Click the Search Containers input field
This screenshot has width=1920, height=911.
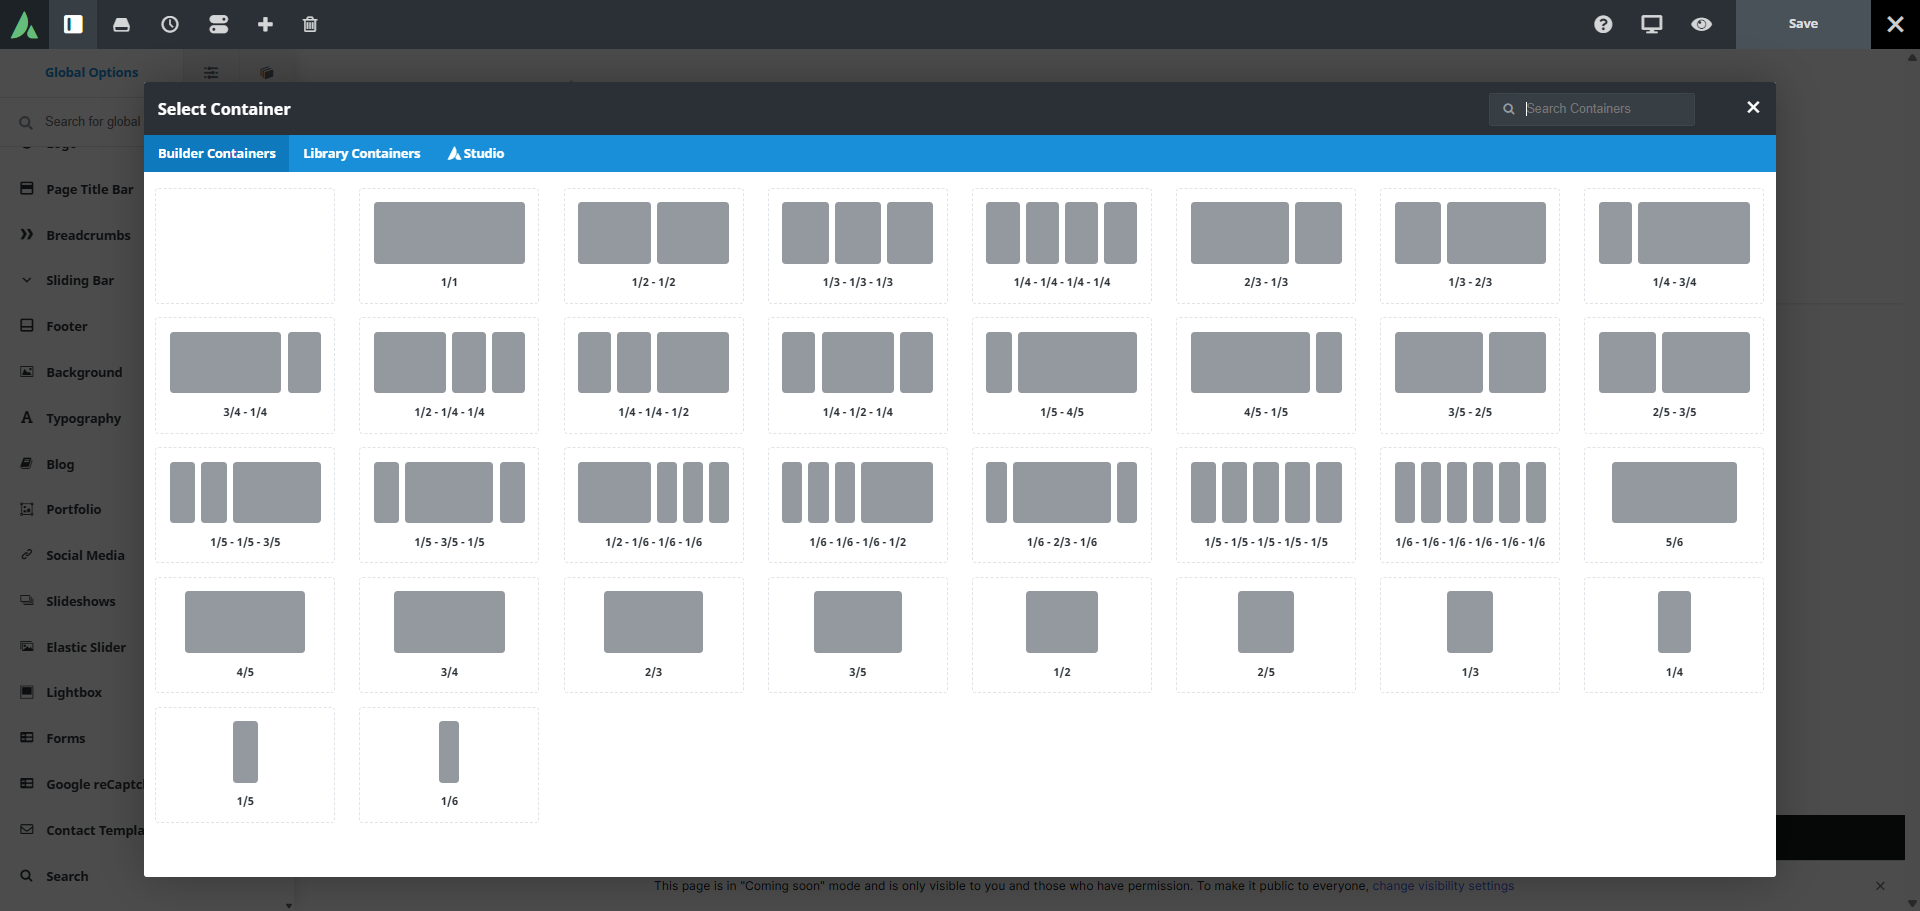point(1605,109)
